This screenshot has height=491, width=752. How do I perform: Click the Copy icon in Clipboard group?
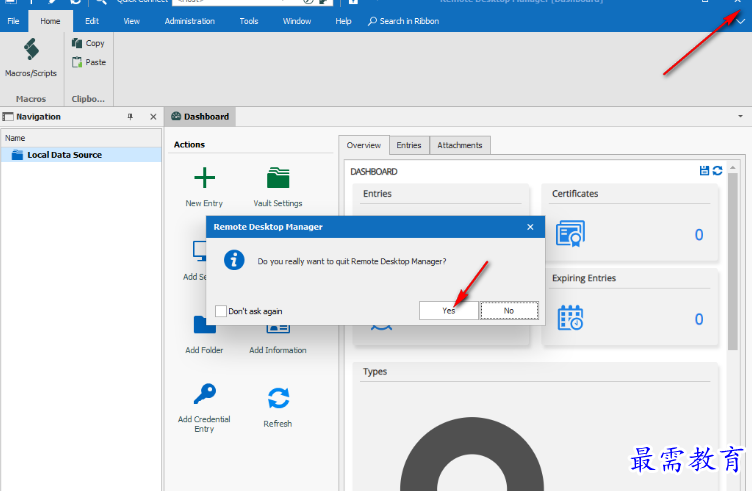click(77, 43)
